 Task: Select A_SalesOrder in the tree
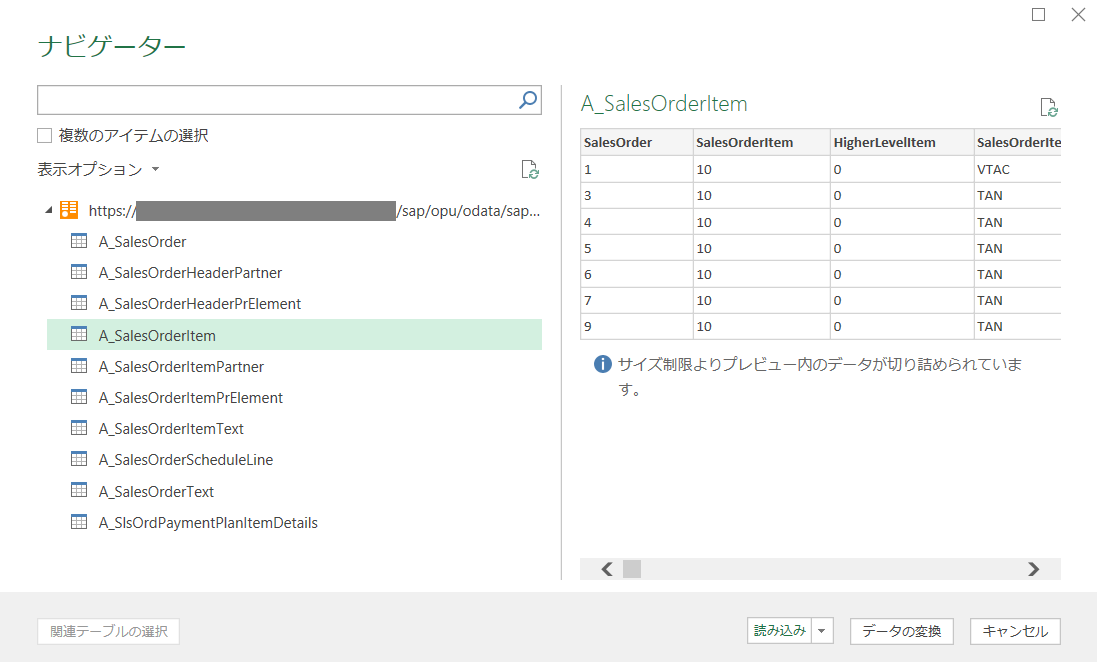pos(142,241)
